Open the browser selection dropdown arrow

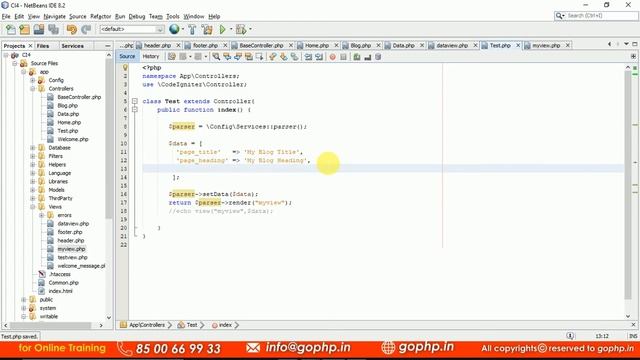182,29
